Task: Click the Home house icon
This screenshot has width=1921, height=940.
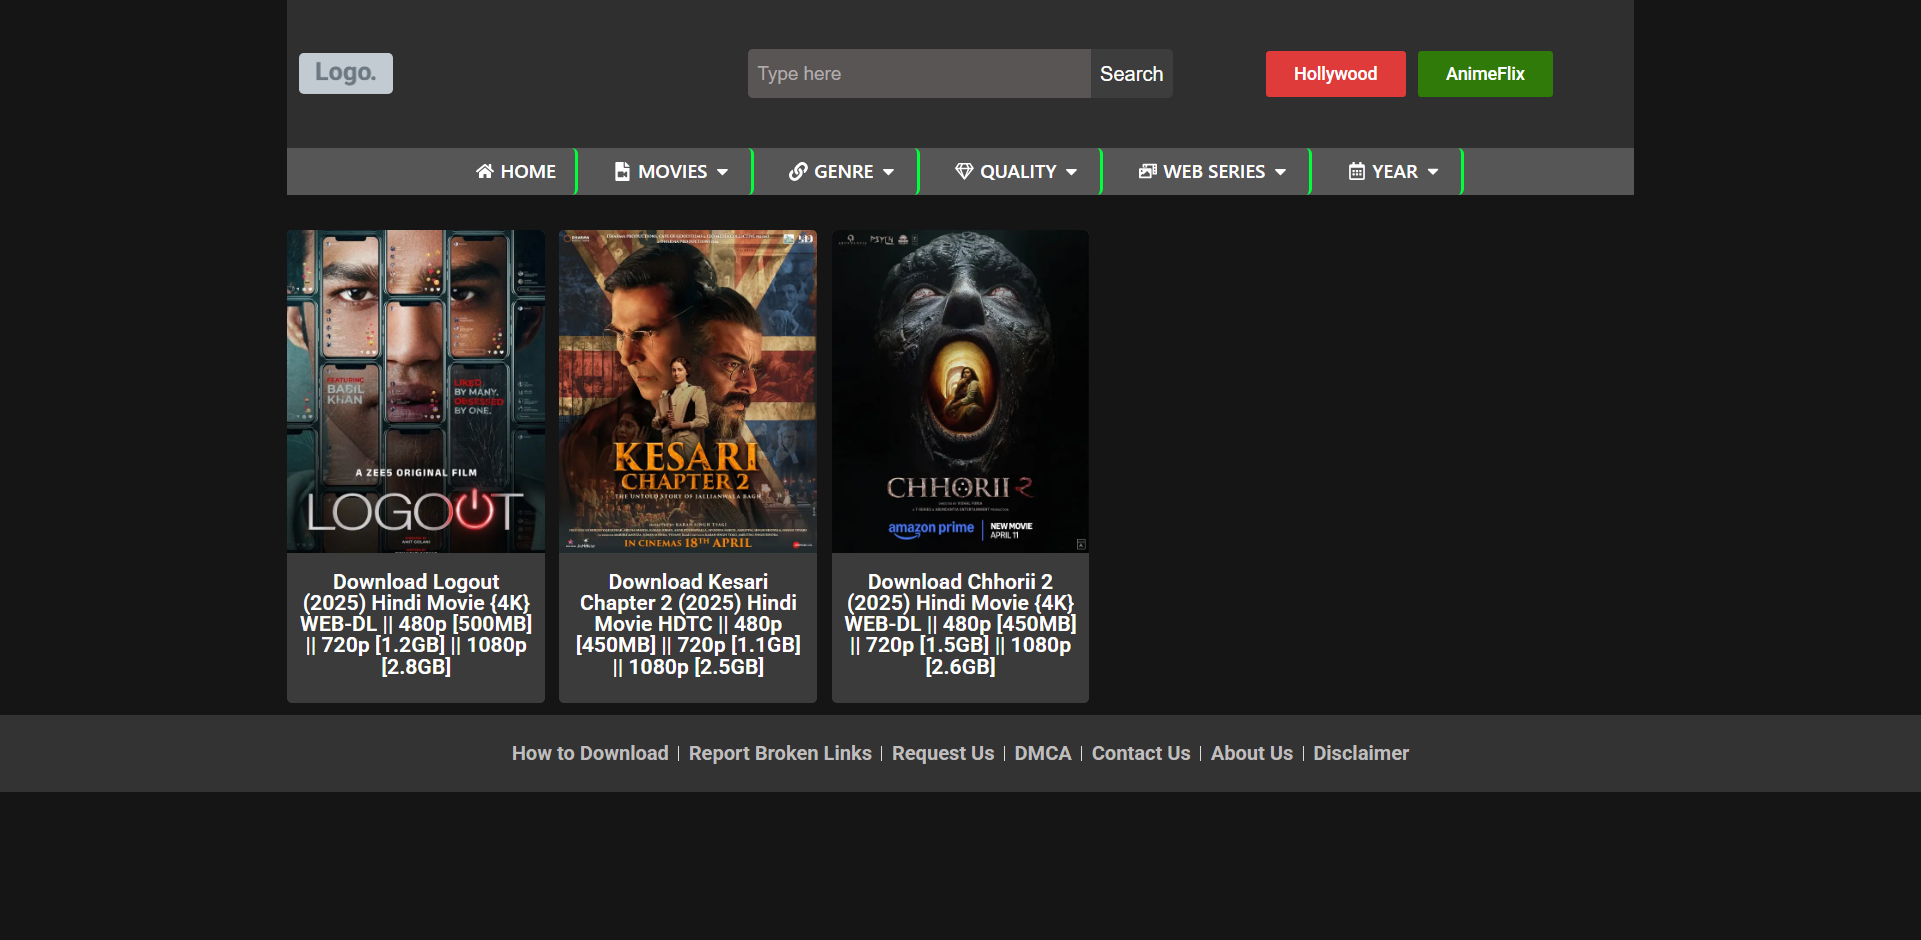Action: tap(485, 171)
